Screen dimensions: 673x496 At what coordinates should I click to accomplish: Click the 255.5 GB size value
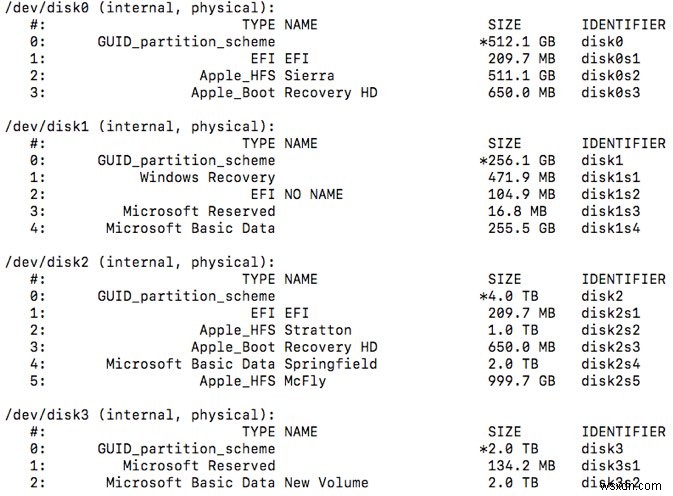pyautogui.click(x=521, y=227)
